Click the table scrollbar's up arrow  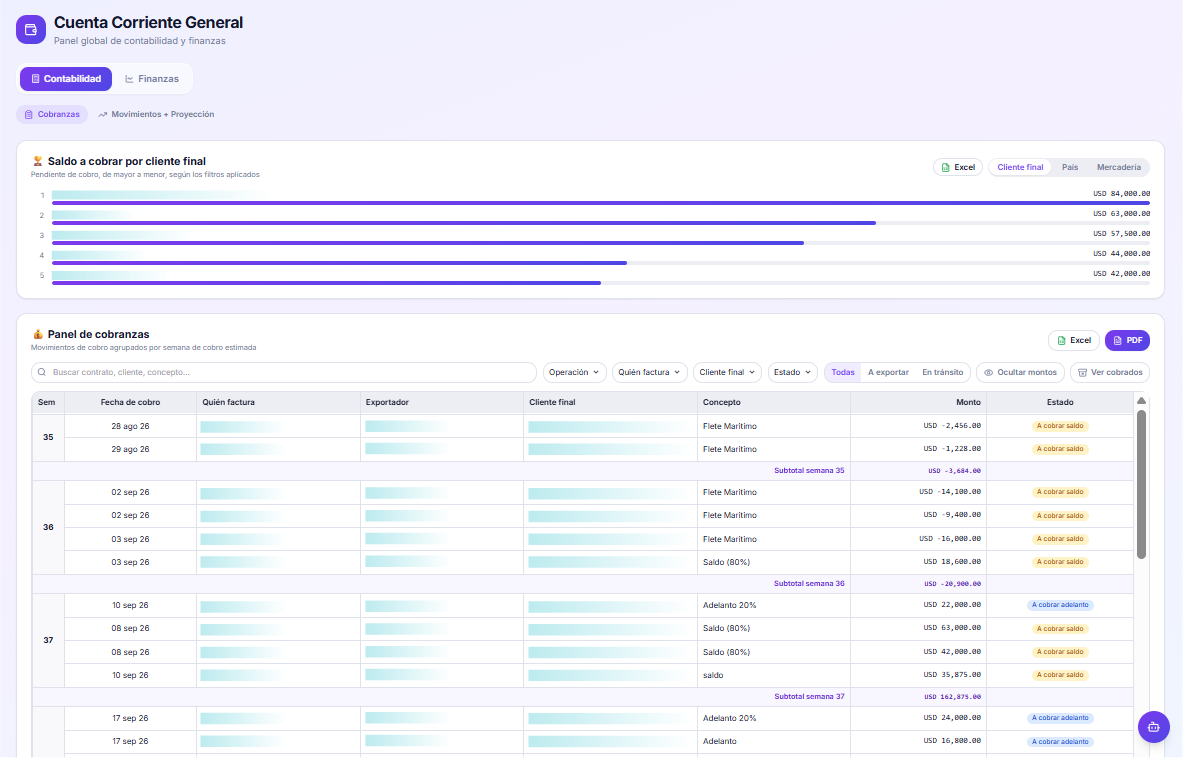point(1142,401)
